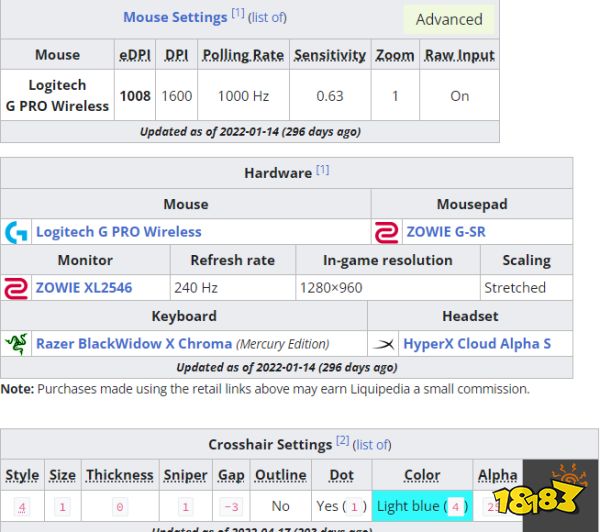Open reference [1] next to Mouse Settings
The image size is (600, 532).
[x=238, y=13]
